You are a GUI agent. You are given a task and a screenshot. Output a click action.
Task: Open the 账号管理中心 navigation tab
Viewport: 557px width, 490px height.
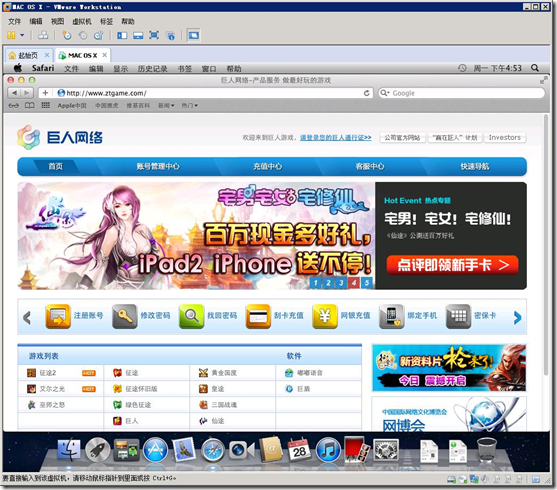point(158,166)
